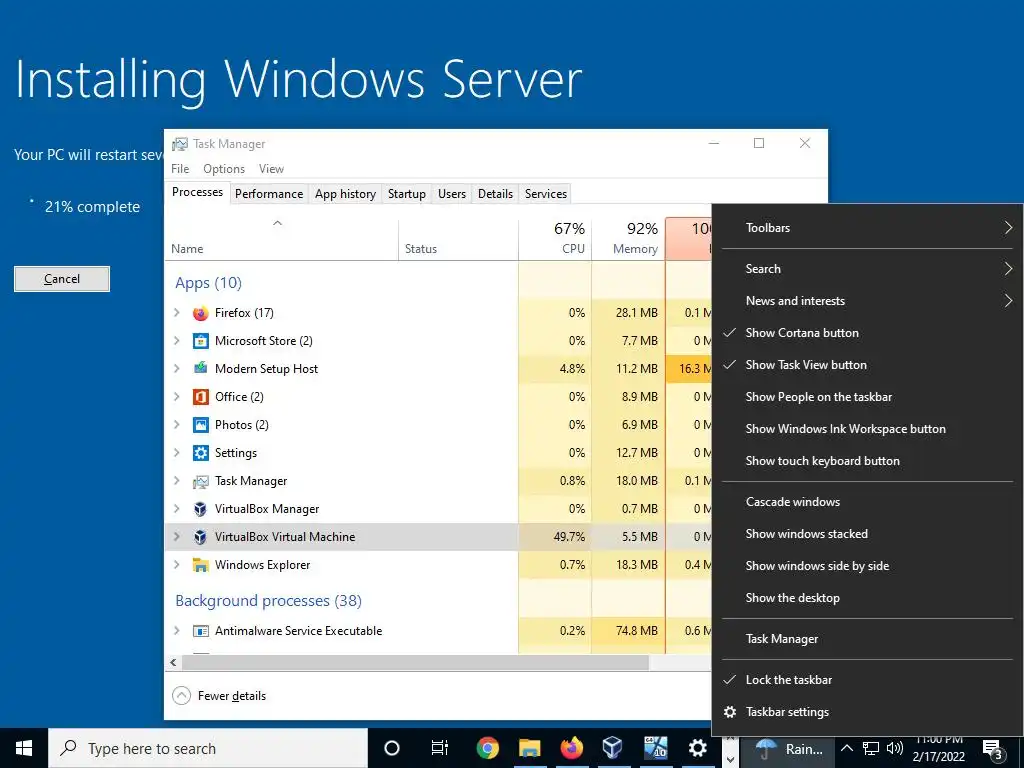Click the VirtualBox Virtual Machine process icon
Viewport: 1024px width, 768px height.
[200, 537]
